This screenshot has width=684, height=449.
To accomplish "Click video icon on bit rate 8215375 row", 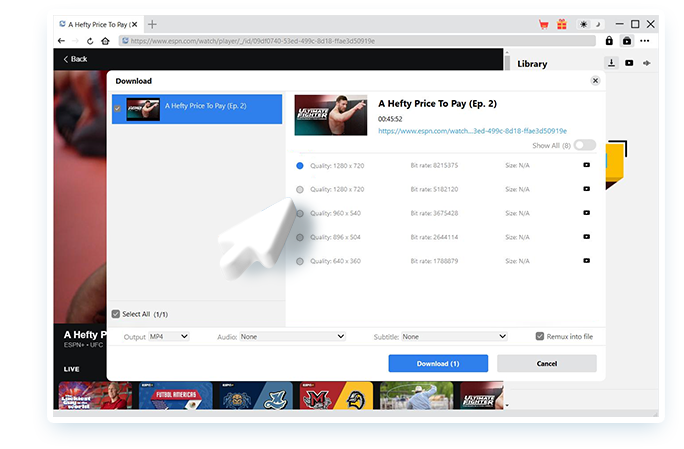I will tap(587, 165).
